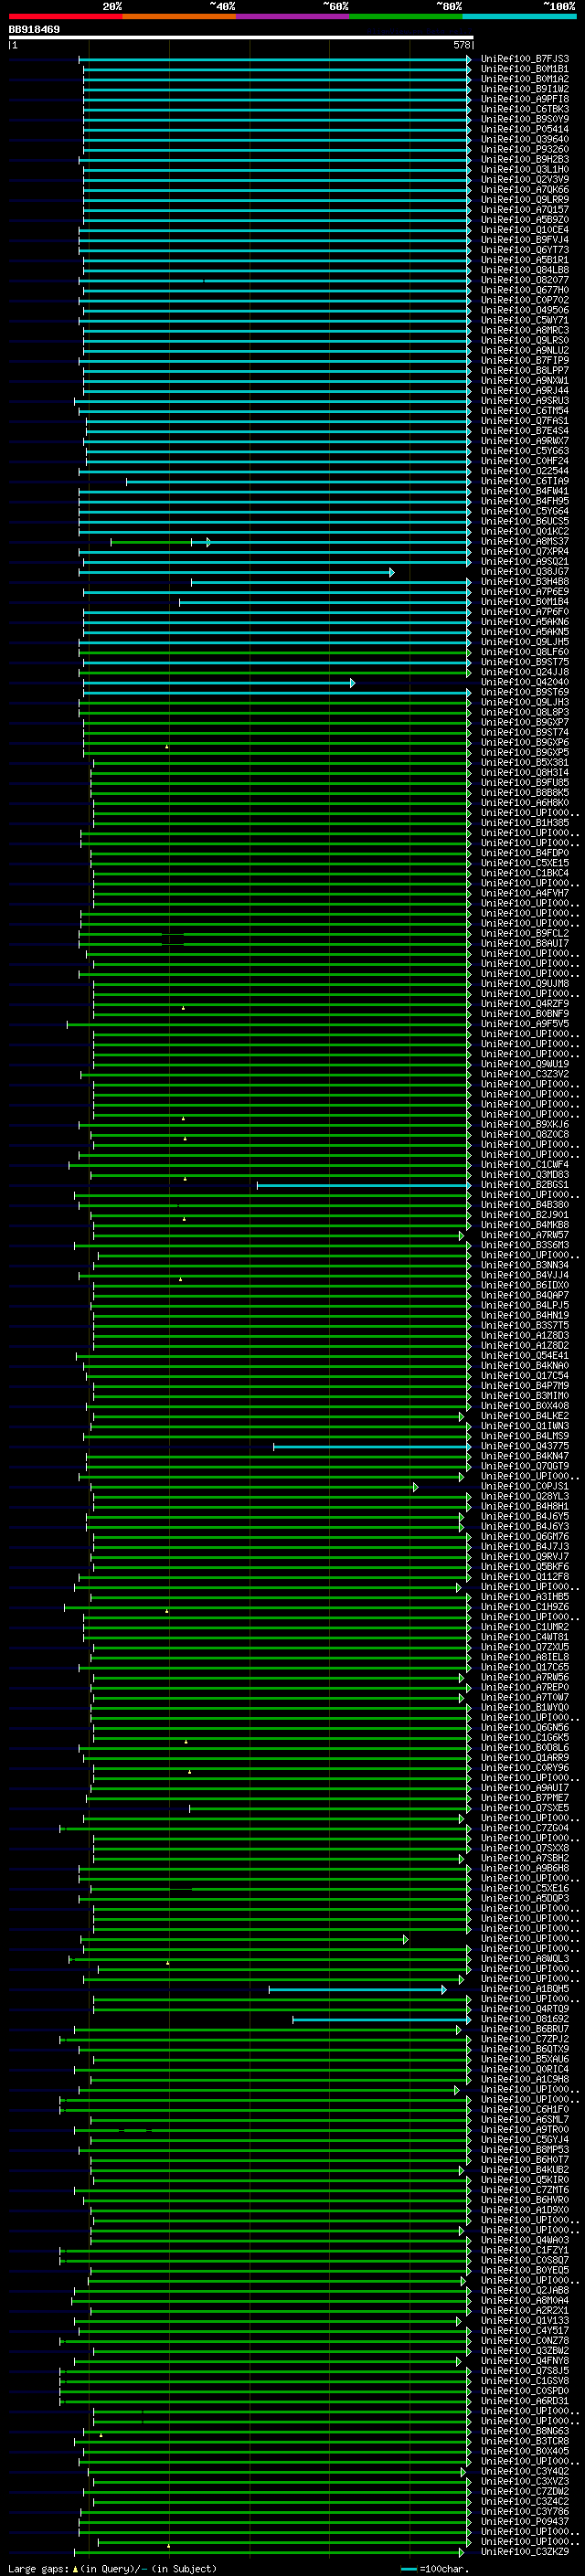Click hit label UniRef100_O49506
This screenshot has width=585, height=2576.
click(525, 310)
